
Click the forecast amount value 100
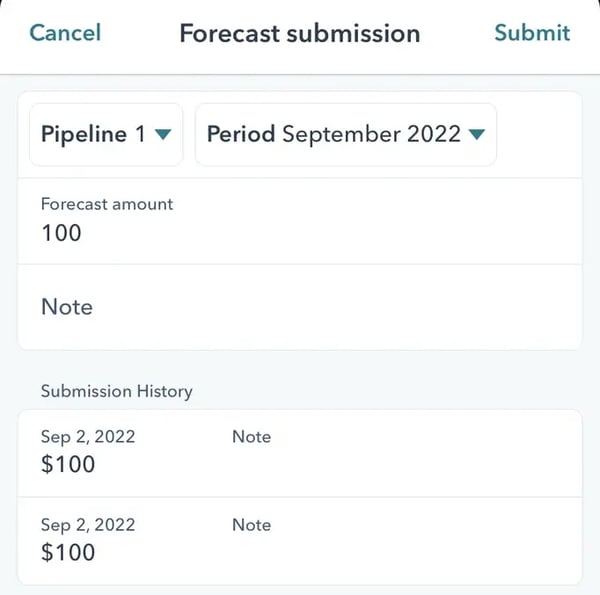tap(61, 234)
